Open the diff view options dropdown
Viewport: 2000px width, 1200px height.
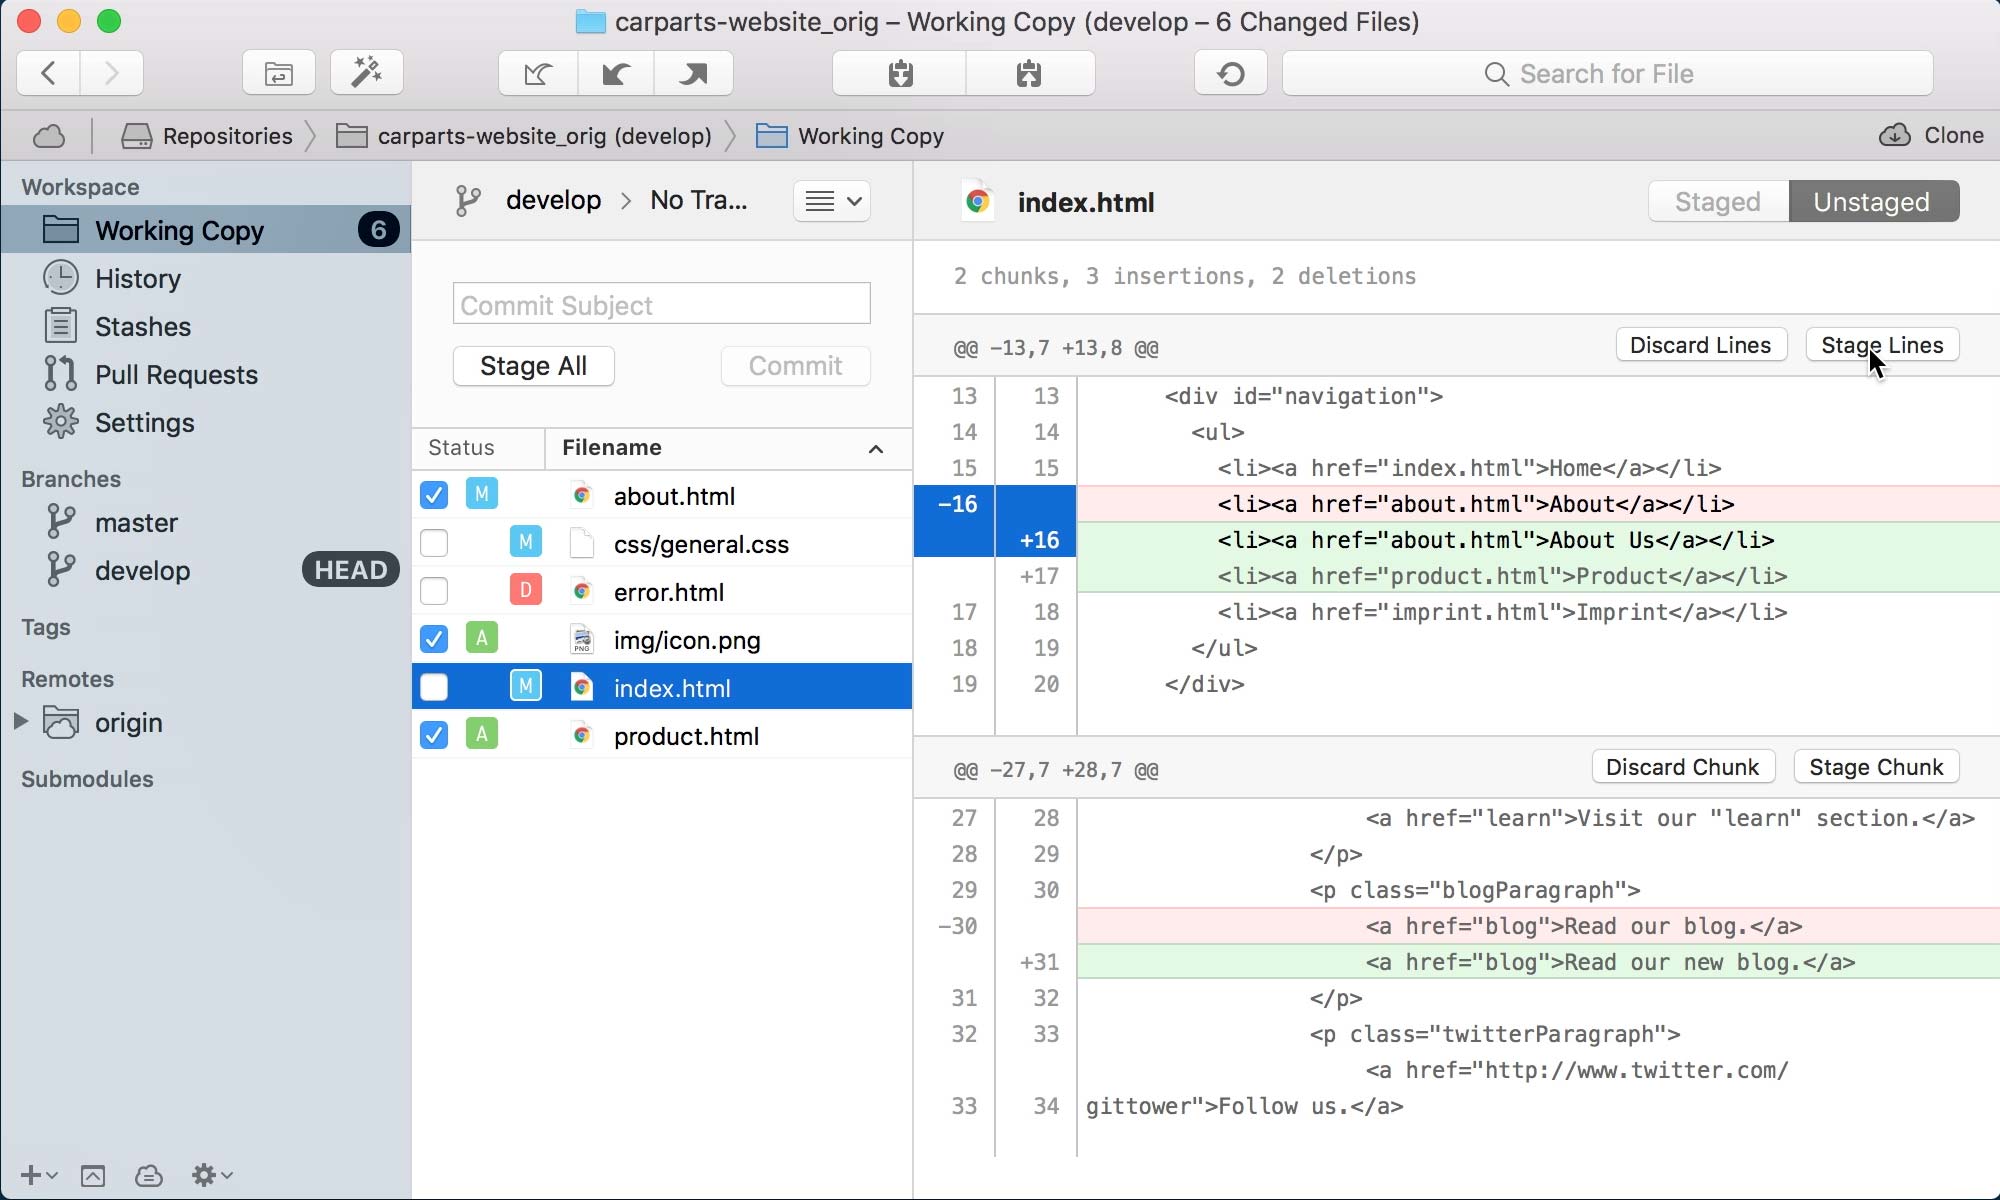tap(832, 200)
